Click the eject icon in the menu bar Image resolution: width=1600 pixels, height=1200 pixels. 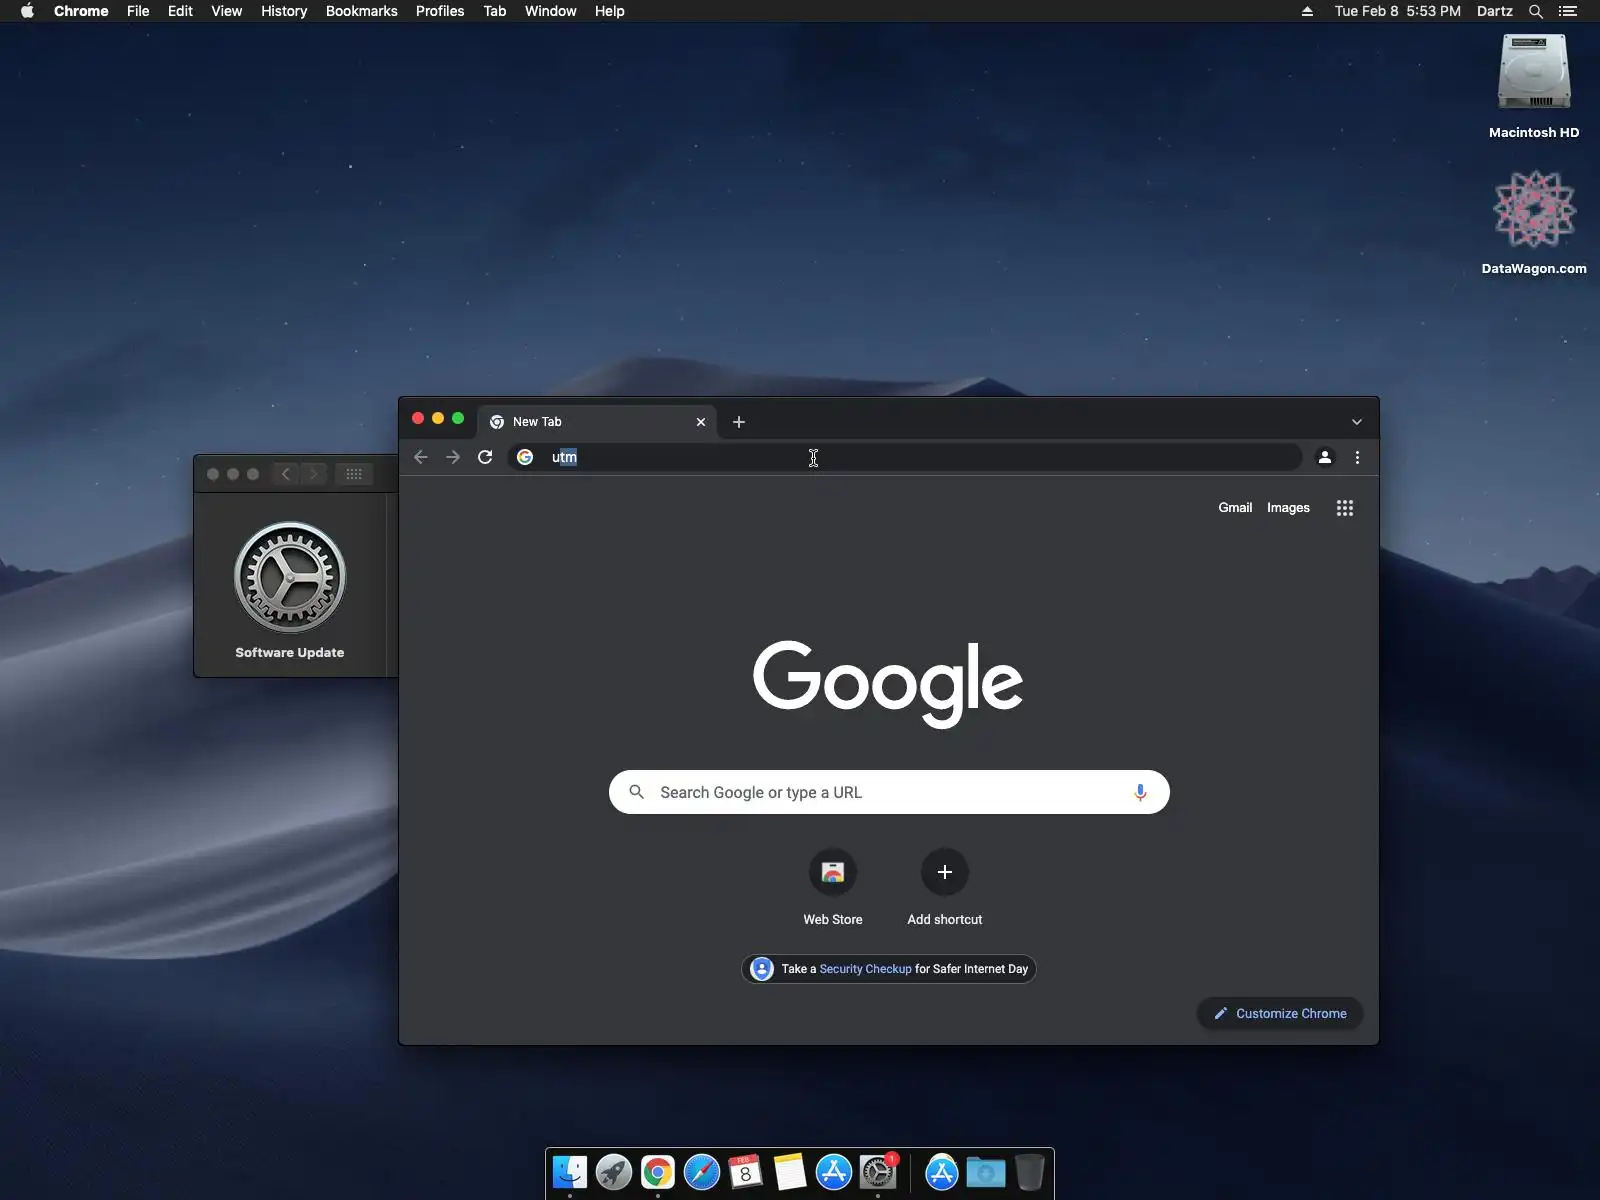(1307, 11)
